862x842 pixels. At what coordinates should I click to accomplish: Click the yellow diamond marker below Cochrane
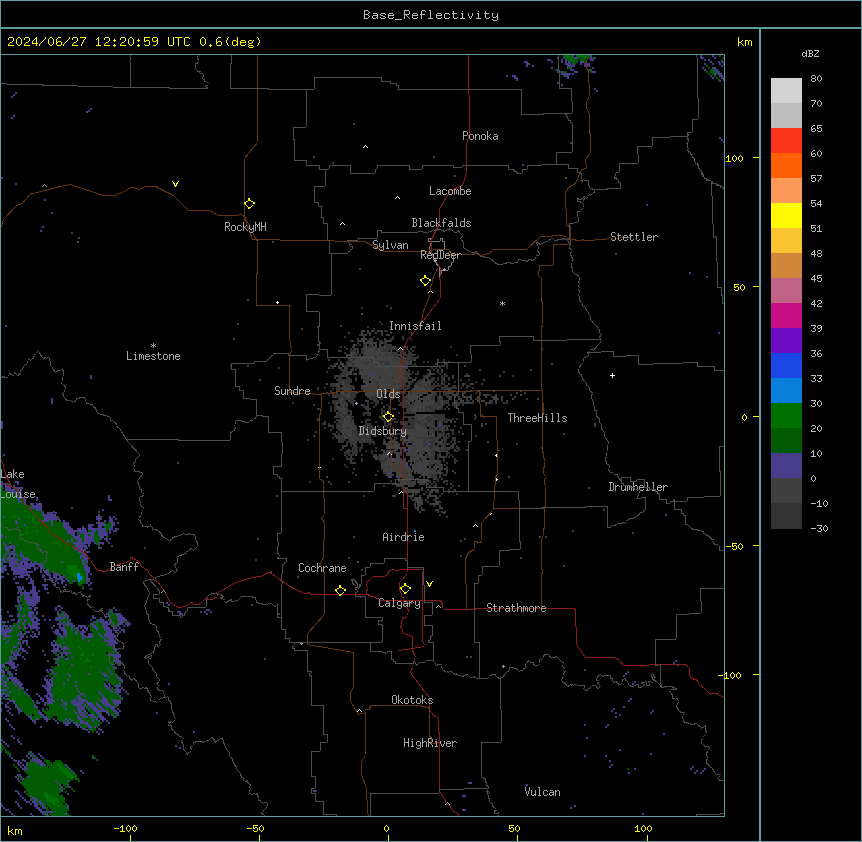coord(340,590)
